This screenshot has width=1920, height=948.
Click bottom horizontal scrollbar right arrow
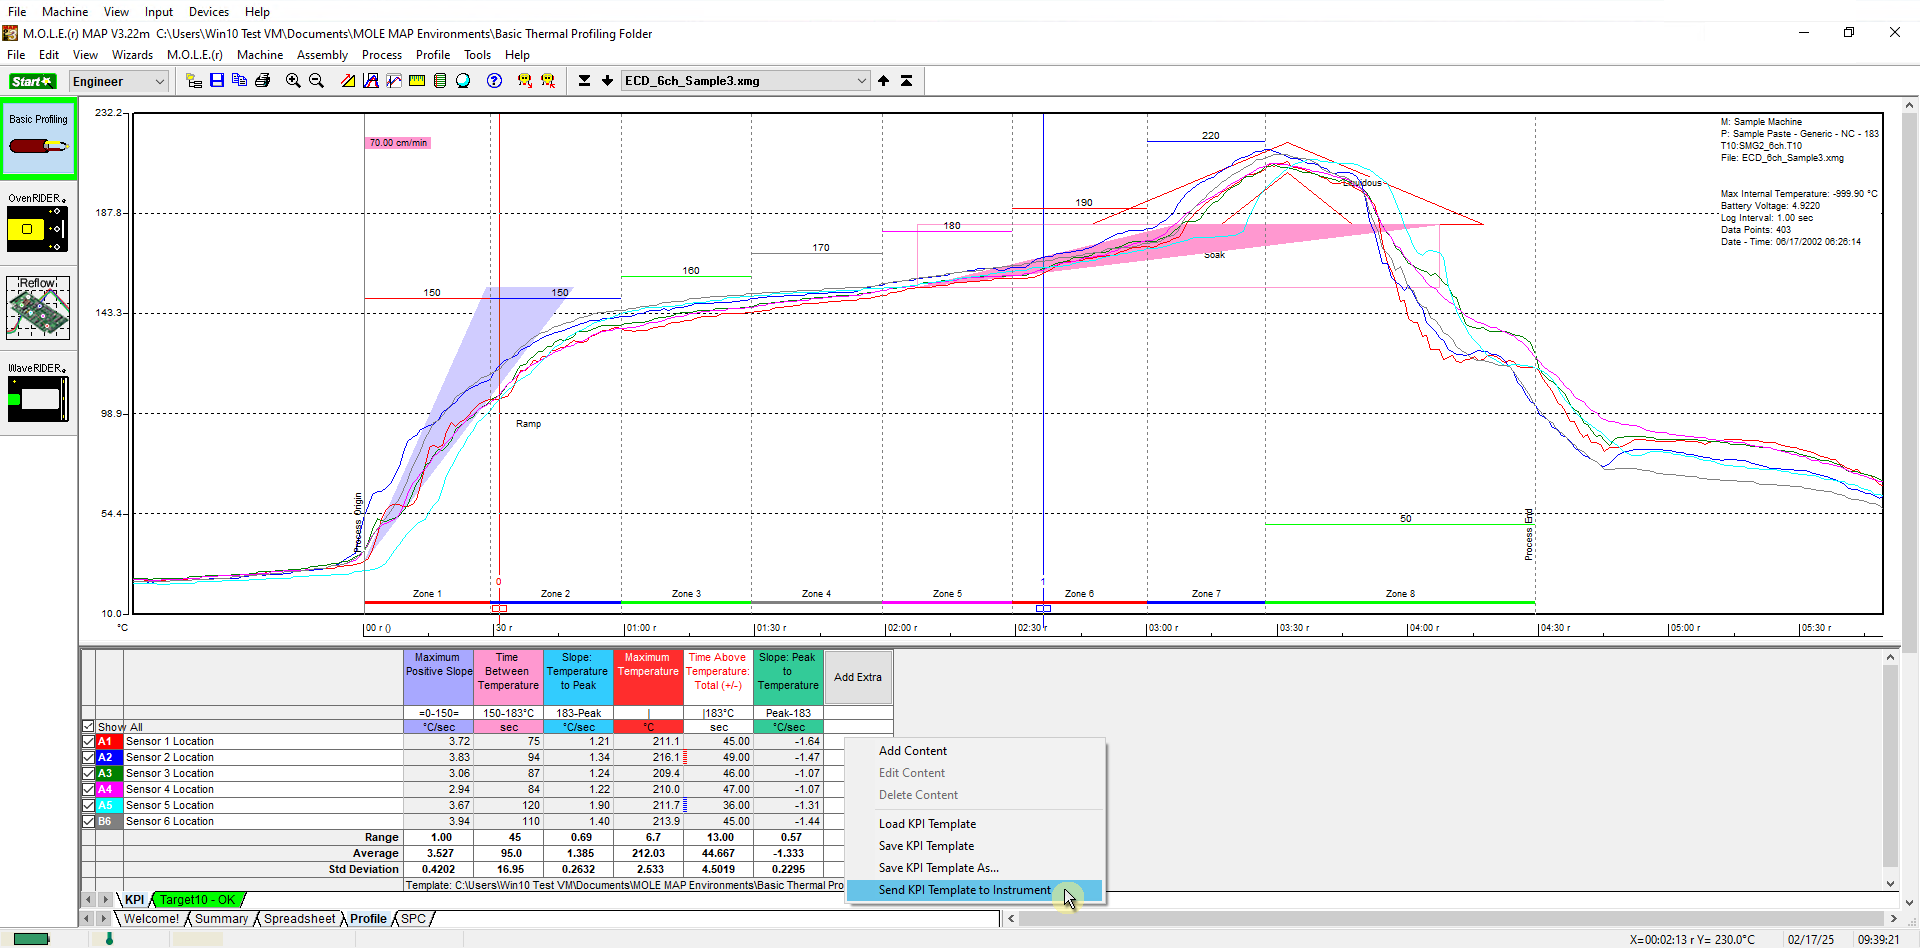(x=1892, y=918)
